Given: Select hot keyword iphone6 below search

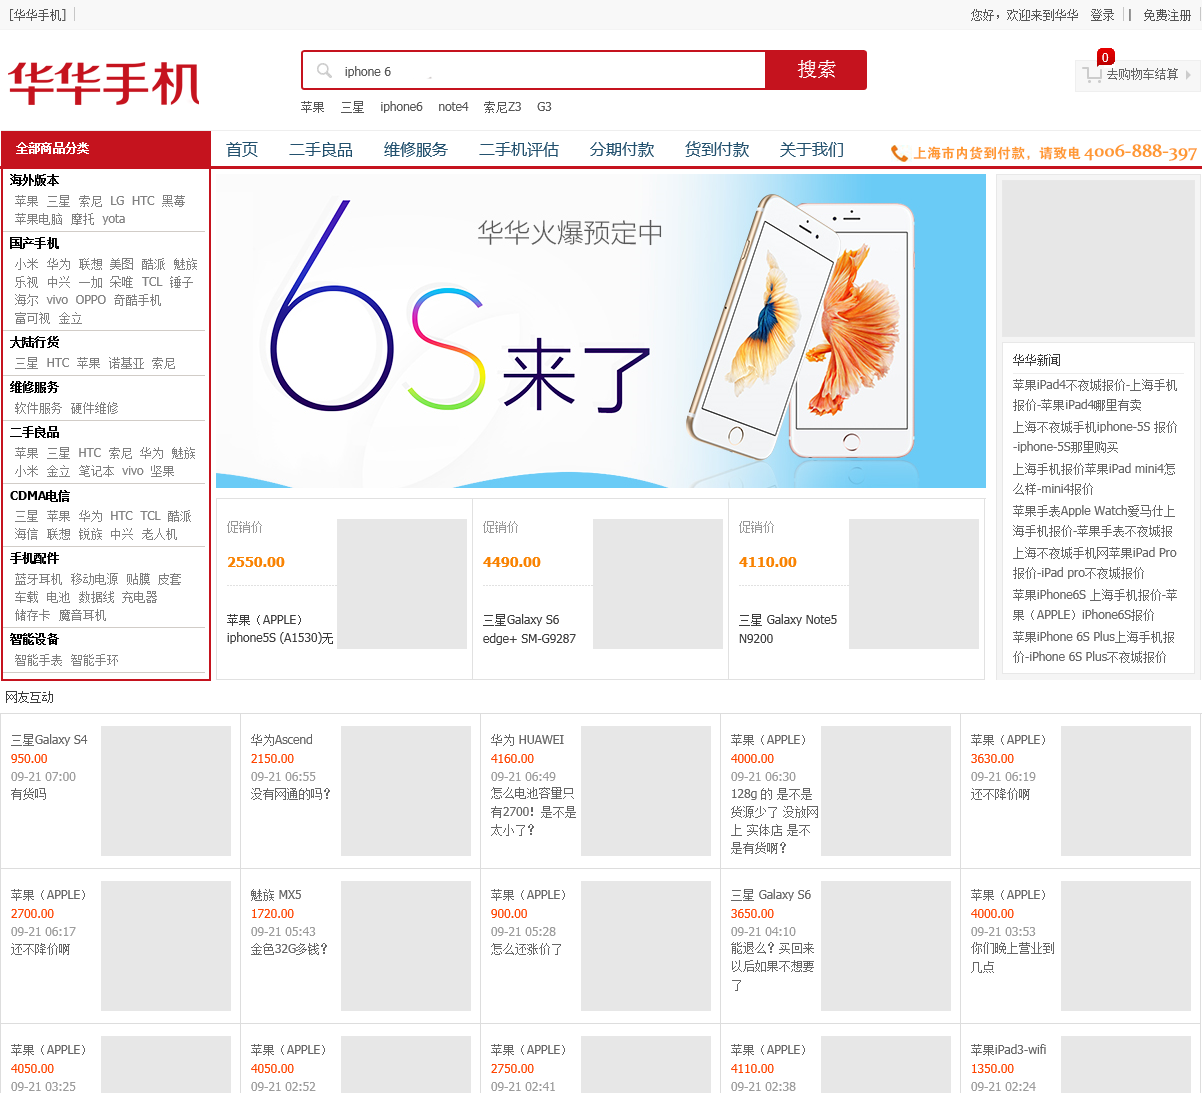Looking at the screenshot, I should [x=401, y=107].
